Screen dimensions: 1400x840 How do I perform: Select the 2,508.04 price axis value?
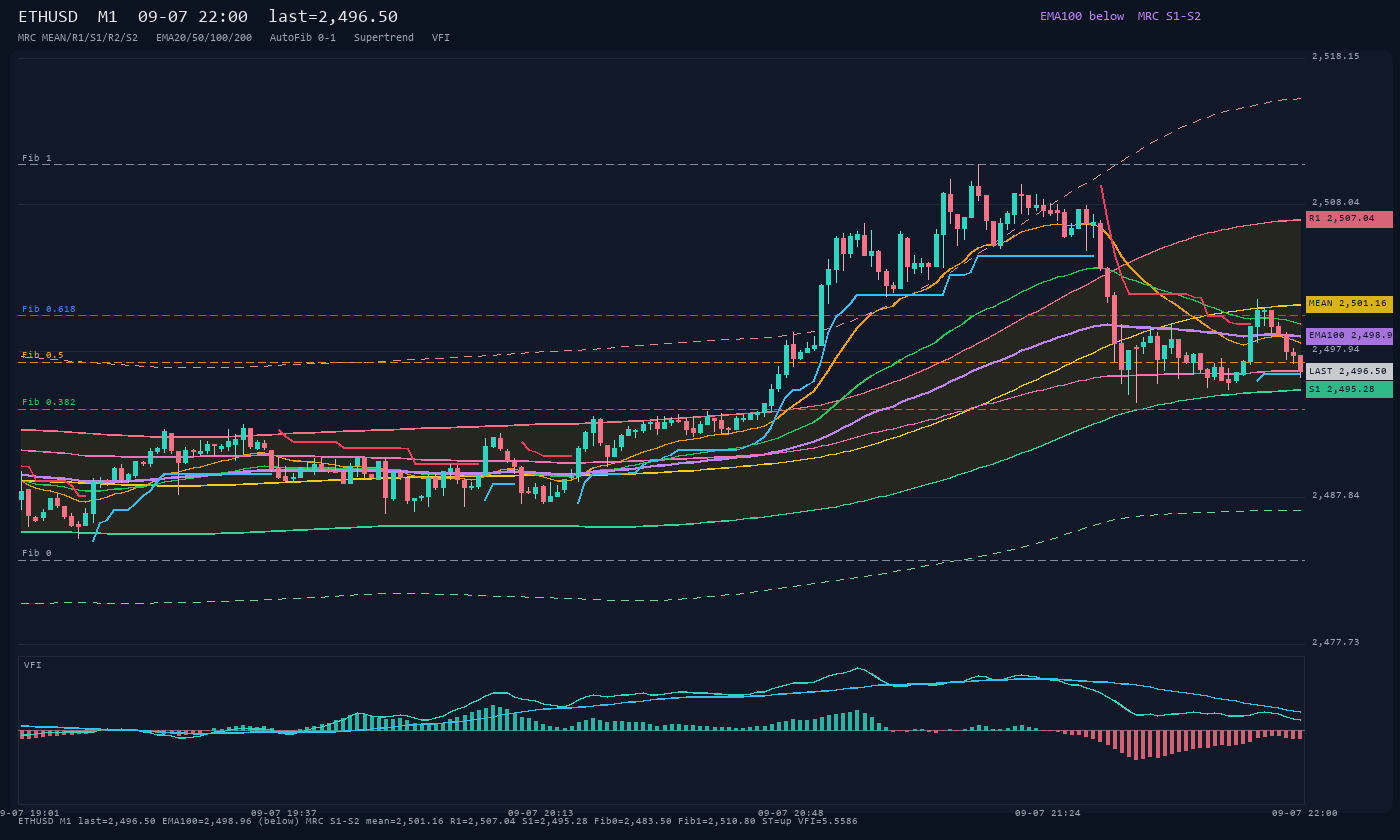click(x=1336, y=202)
